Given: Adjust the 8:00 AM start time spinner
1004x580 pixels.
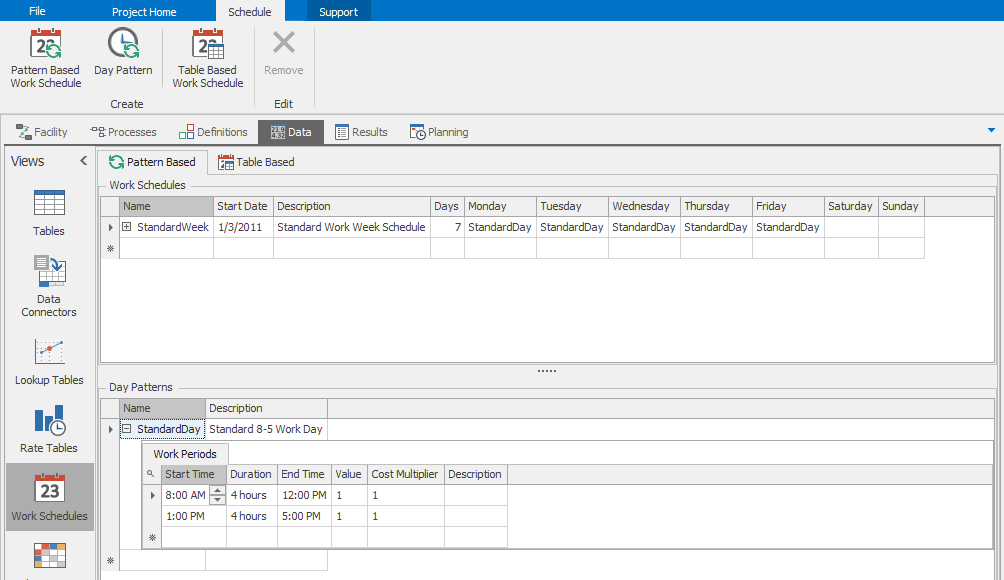Looking at the screenshot, I should [218, 495].
